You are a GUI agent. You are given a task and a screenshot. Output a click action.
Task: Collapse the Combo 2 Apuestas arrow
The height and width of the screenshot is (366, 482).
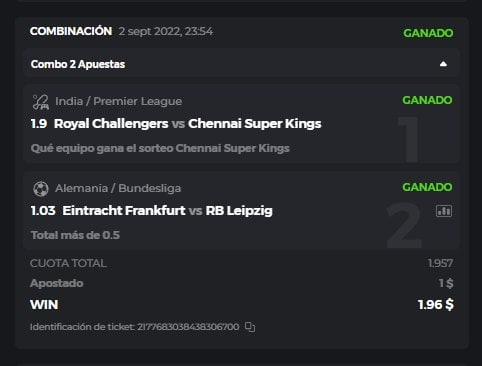point(443,64)
